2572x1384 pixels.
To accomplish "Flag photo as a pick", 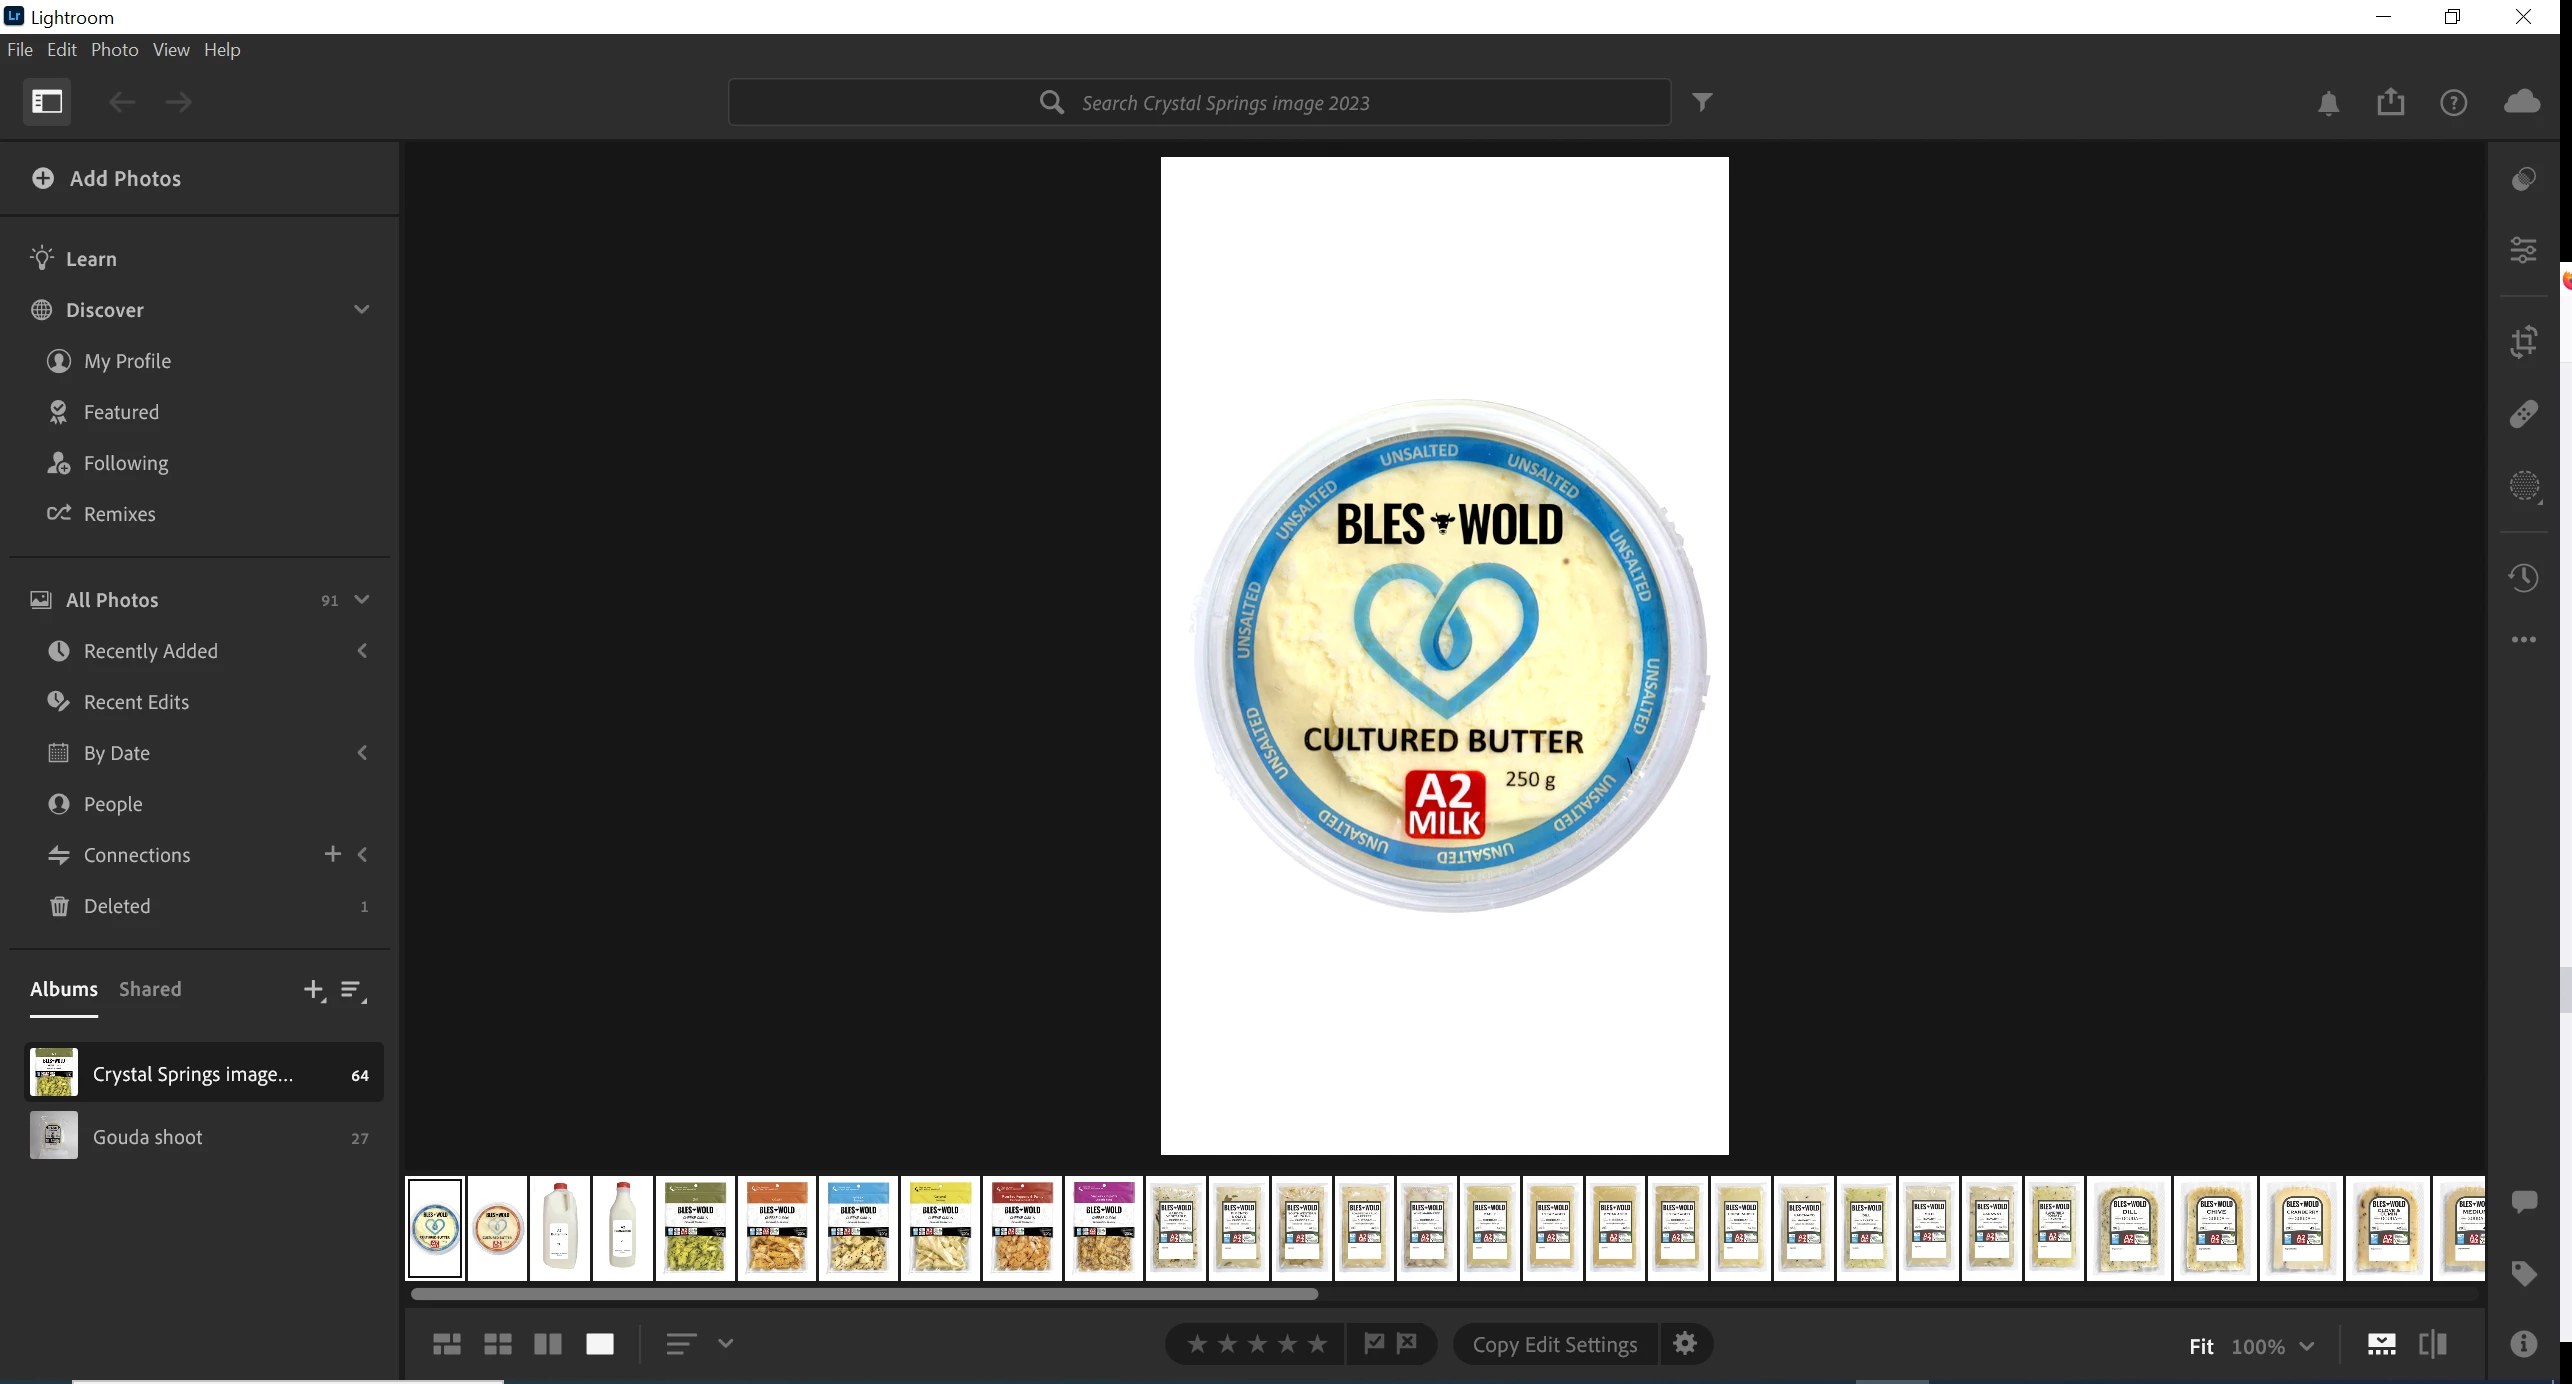I will tap(1374, 1343).
